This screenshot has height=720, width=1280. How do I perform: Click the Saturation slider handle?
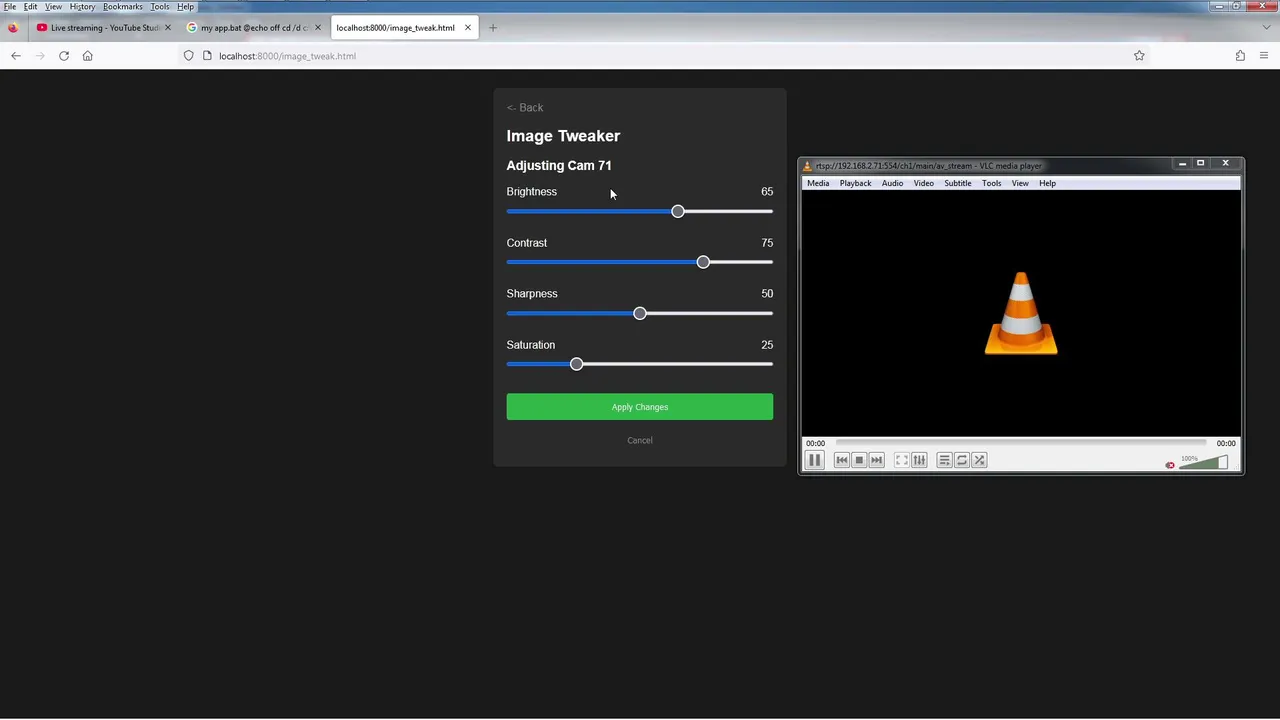pos(576,364)
